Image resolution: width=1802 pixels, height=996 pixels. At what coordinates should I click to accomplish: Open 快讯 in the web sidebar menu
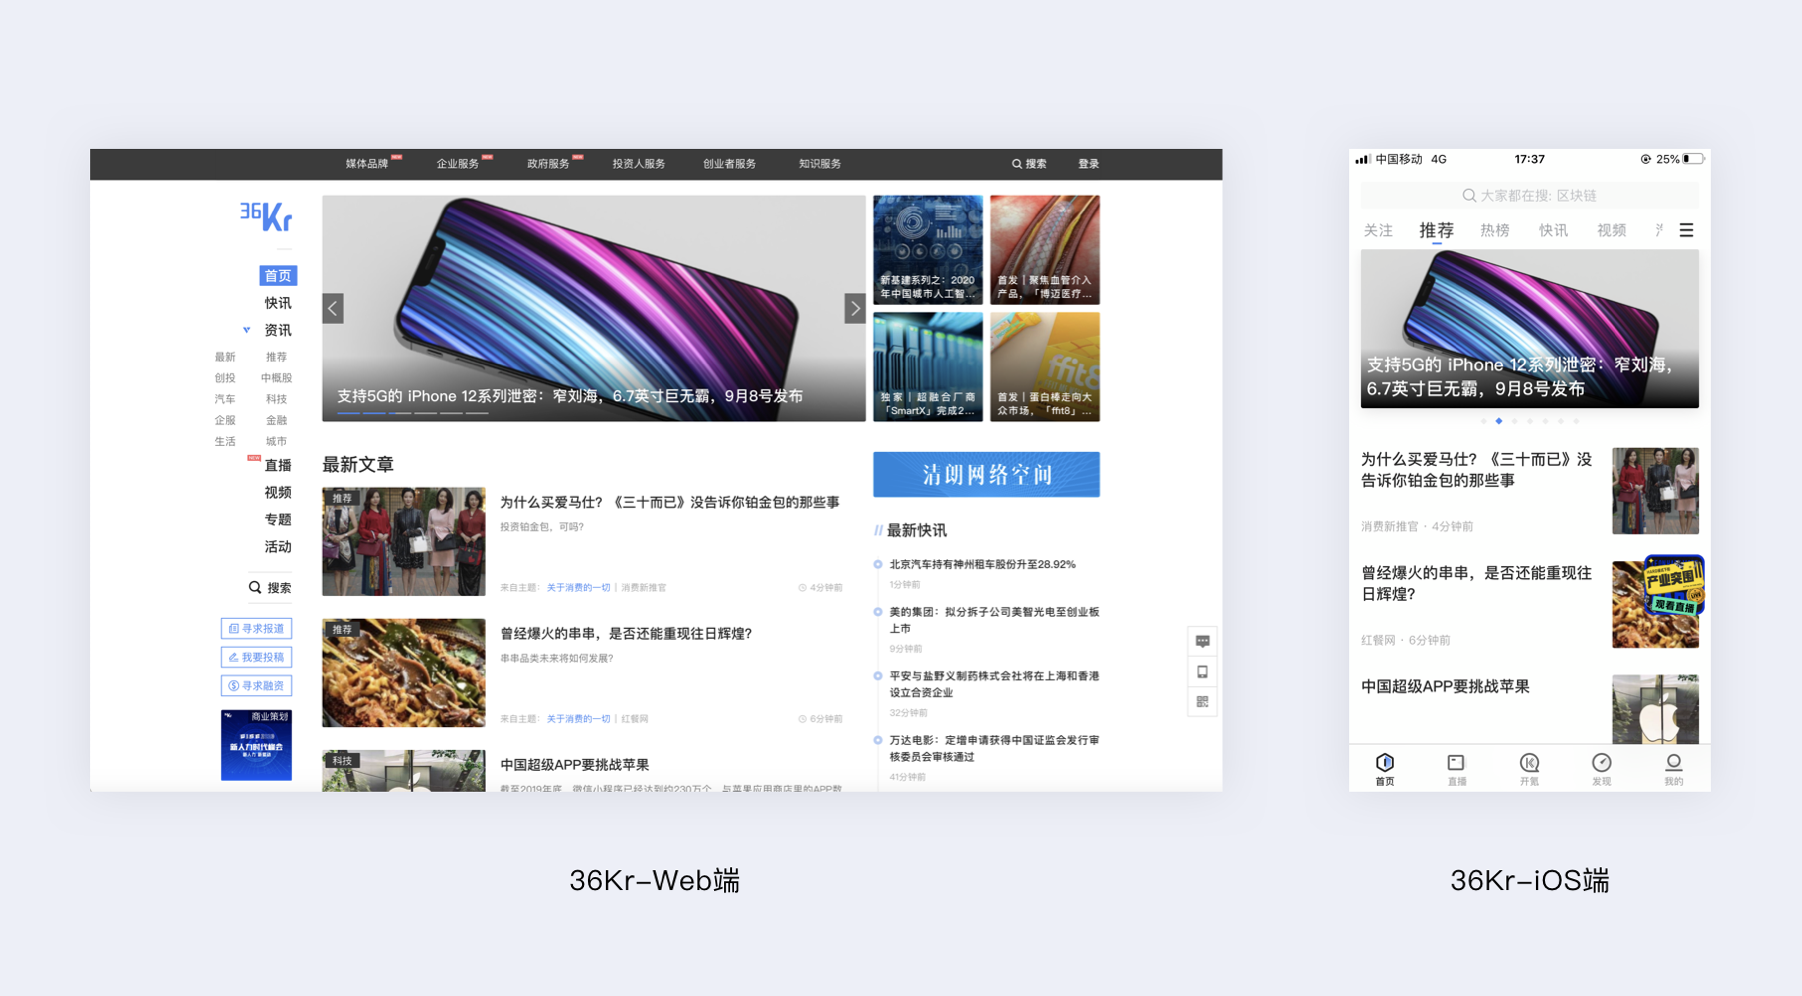click(277, 303)
